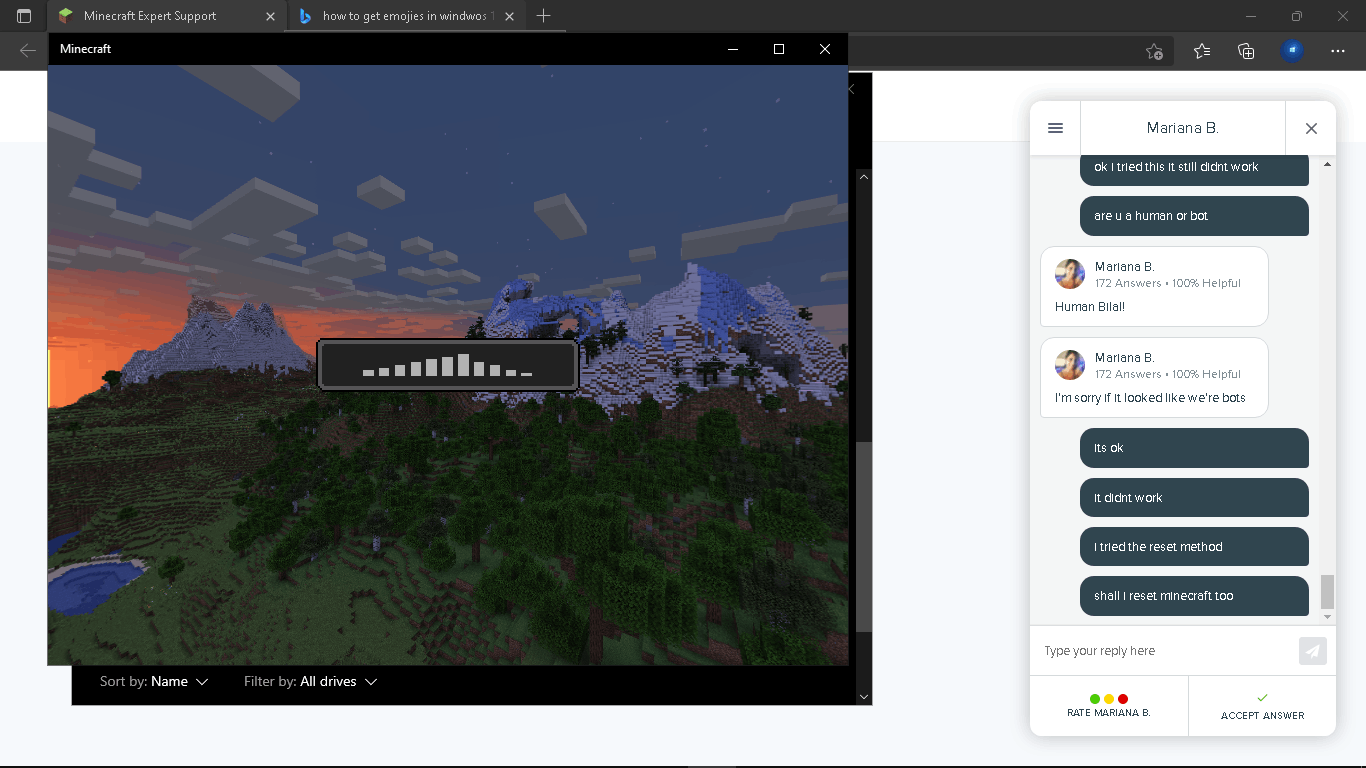Open a new browser tab
Screen dimensions: 1366x768
[543, 16]
